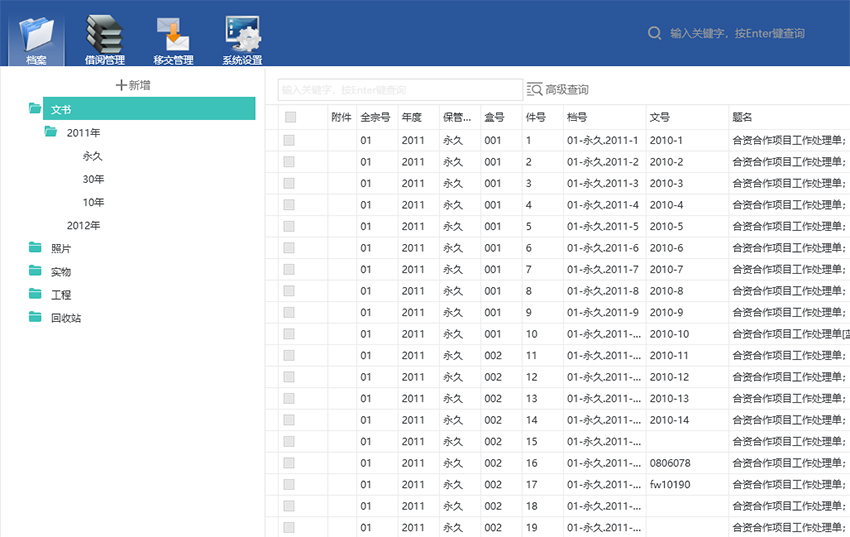Image resolution: width=850 pixels, height=537 pixels.
Task: Sort by the 全宗号 column header
Action: pos(375,117)
